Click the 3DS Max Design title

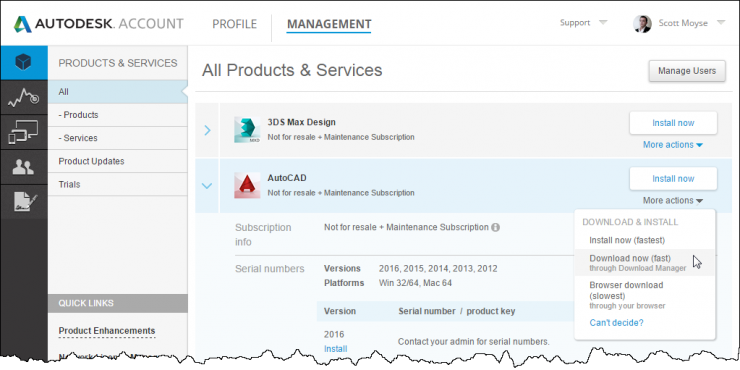coord(301,122)
